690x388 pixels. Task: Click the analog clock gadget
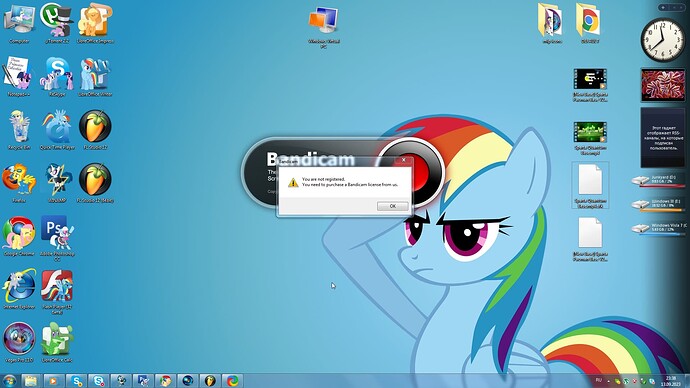point(663,40)
